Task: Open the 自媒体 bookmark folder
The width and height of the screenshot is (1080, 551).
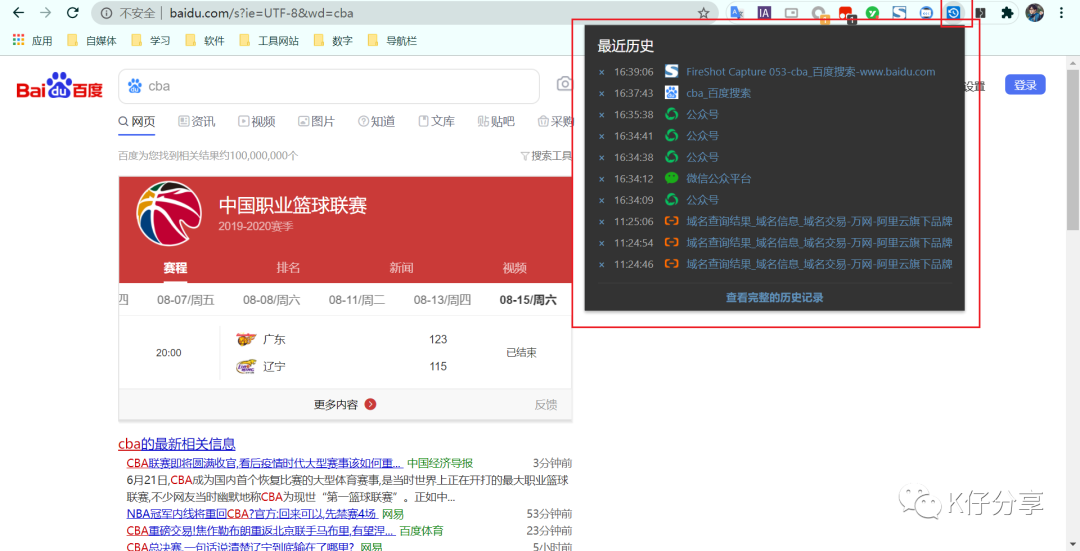Action: click(x=92, y=41)
